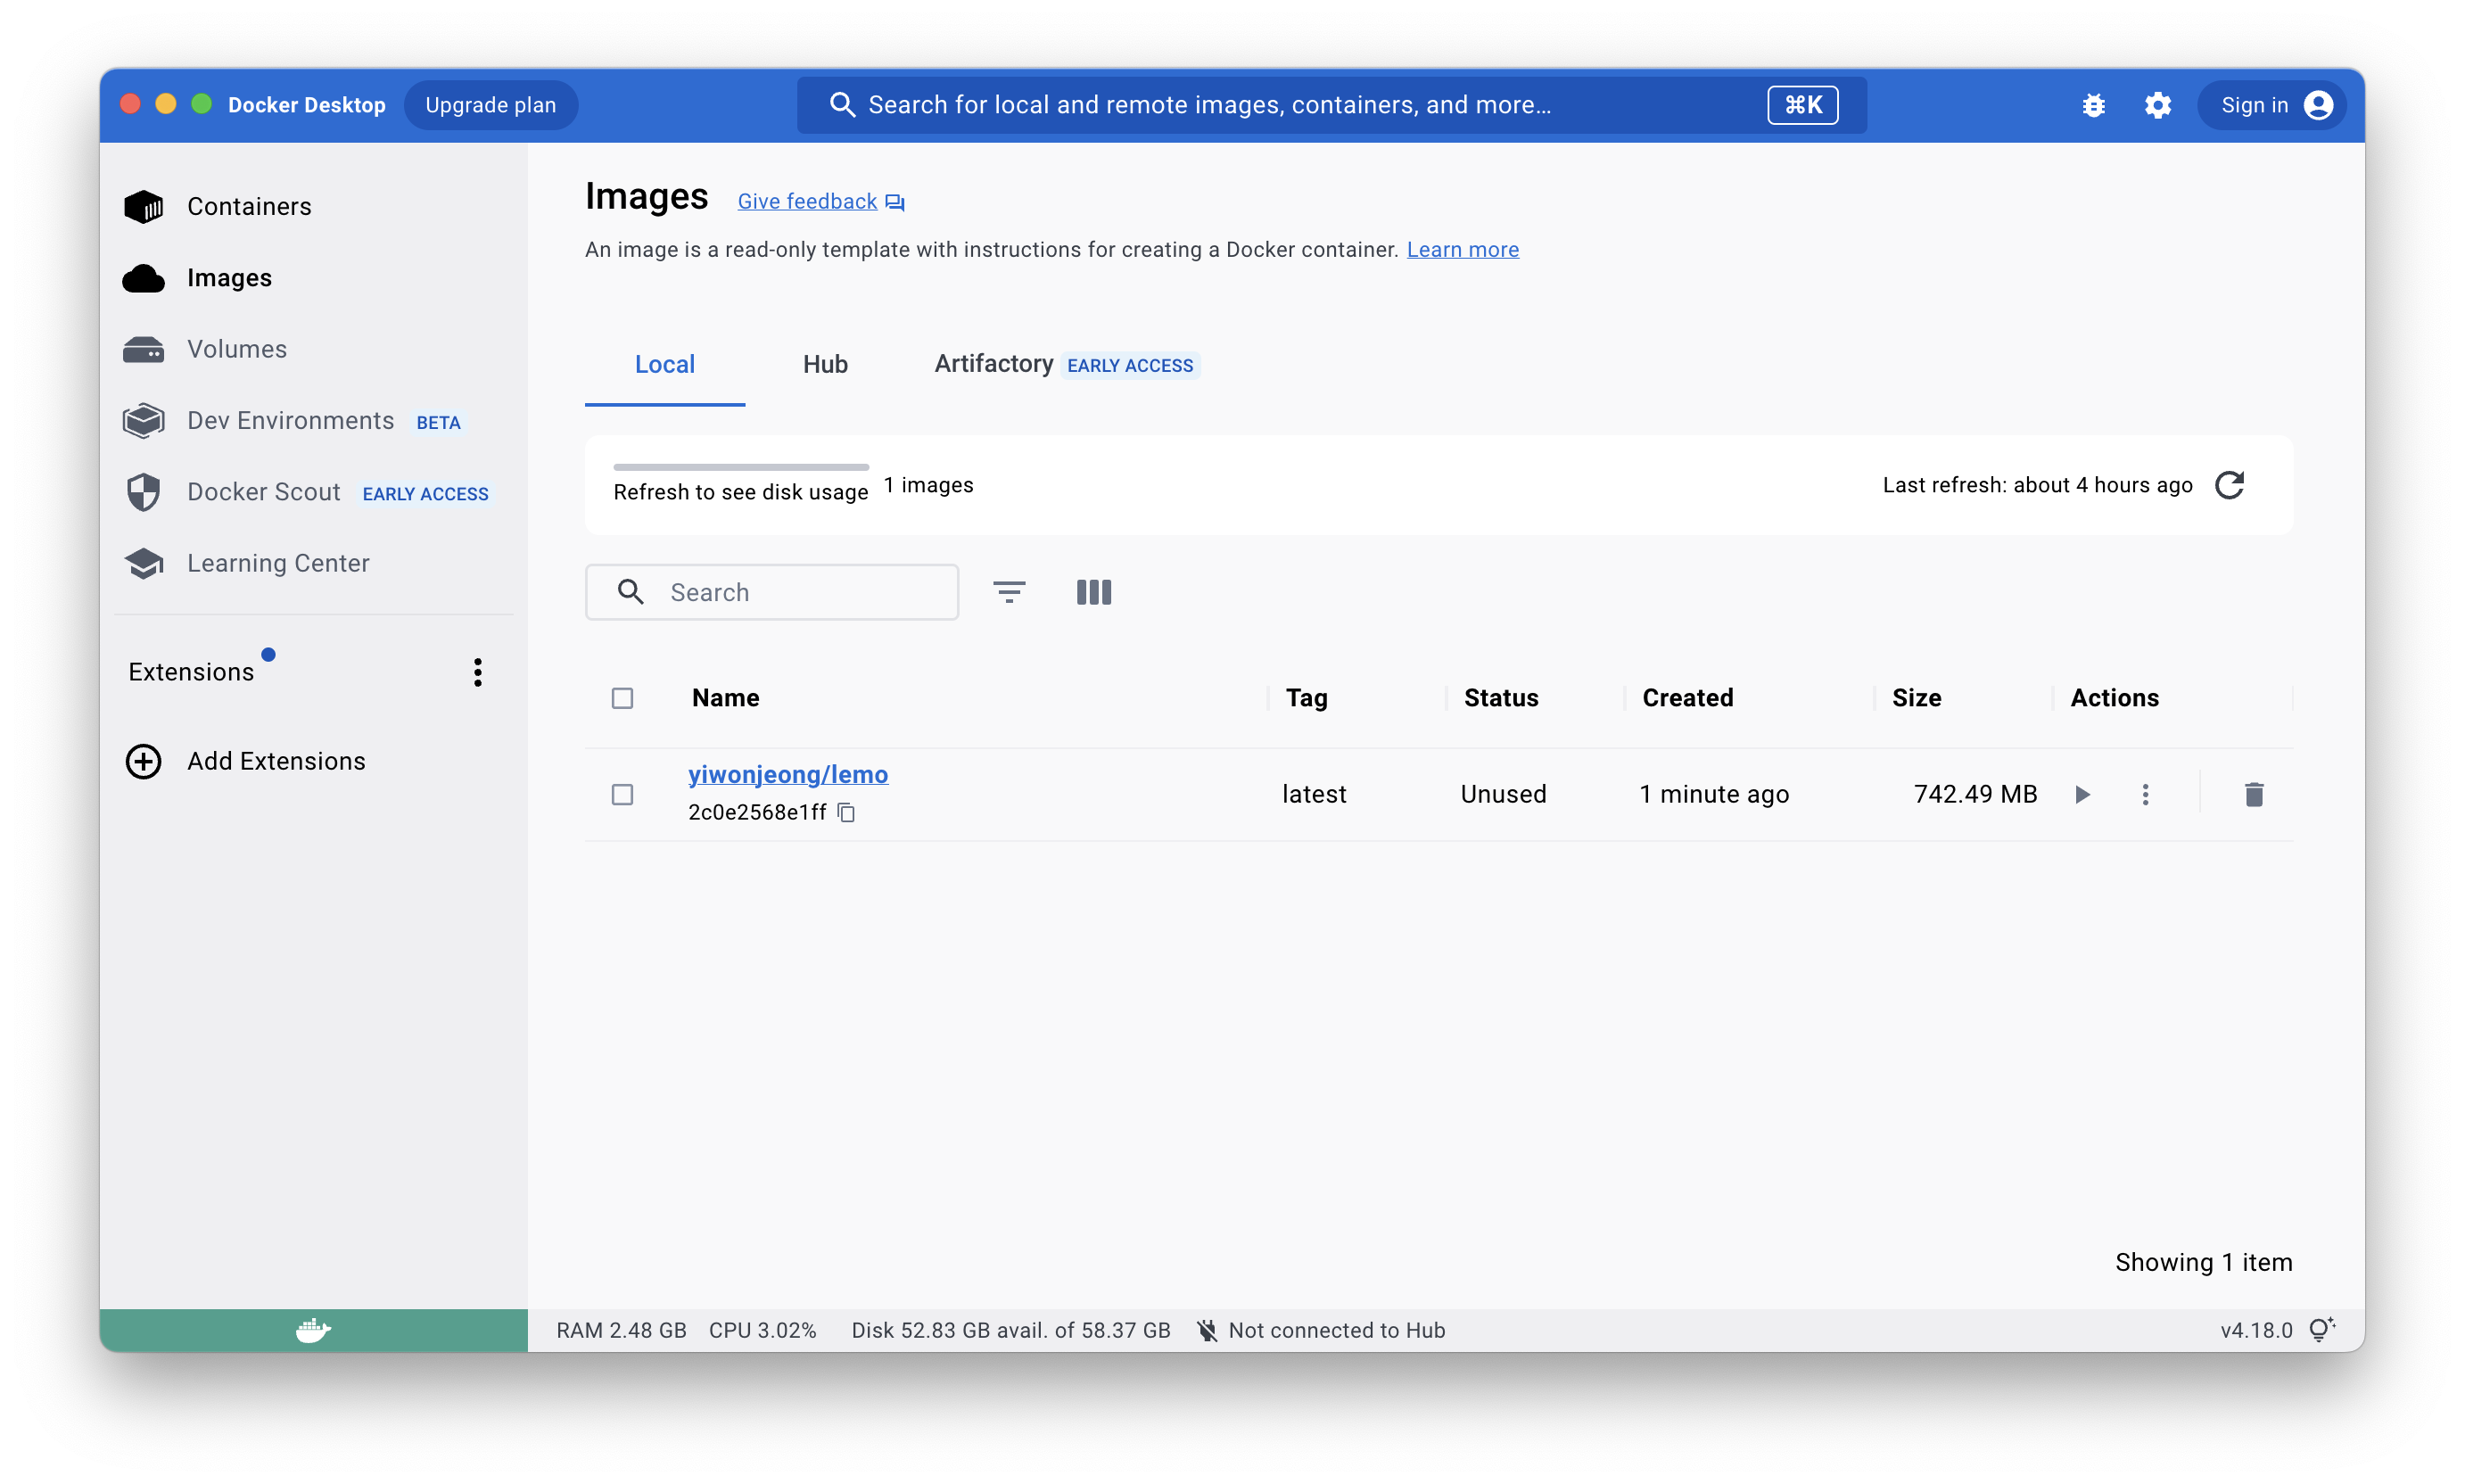Open Dev Environments in the sidebar
The image size is (2465, 1484).
(290, 421)
